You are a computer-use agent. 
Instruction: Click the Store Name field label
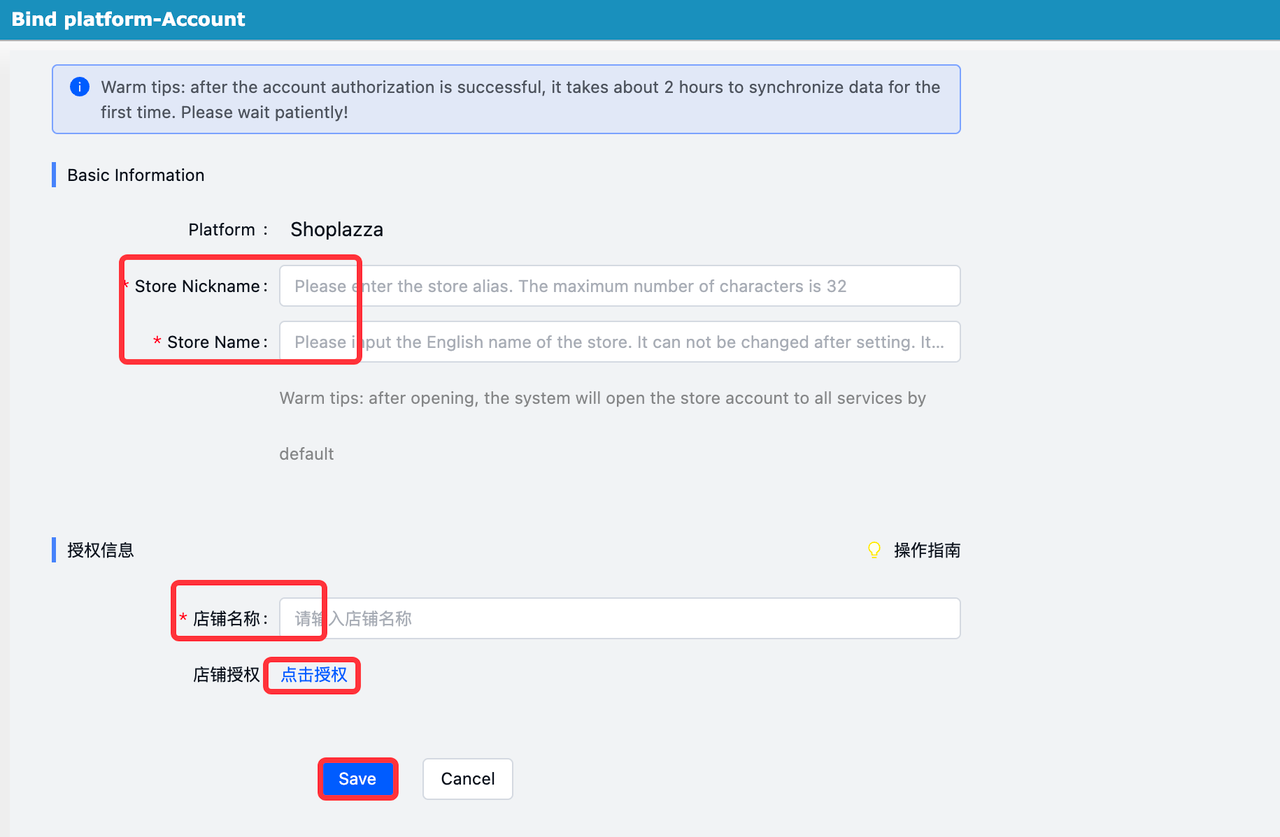point(214,342)
